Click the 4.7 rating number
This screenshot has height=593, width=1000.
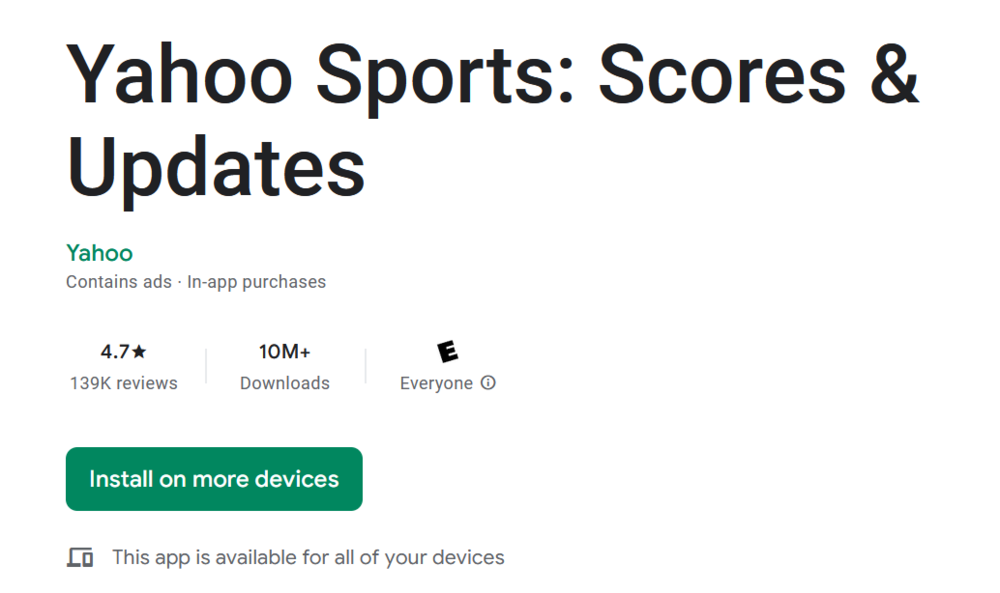click(115, 351)
